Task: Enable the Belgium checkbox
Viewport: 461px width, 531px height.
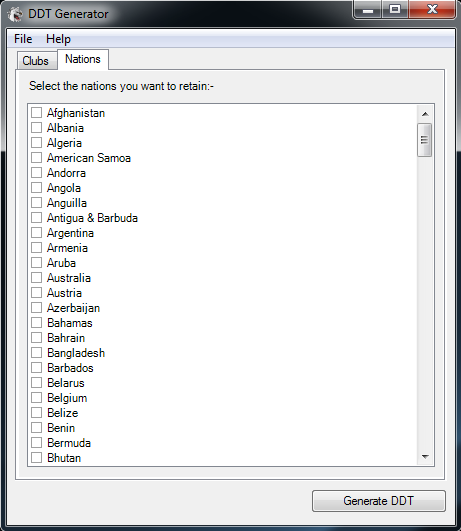Action: [36, 398]
